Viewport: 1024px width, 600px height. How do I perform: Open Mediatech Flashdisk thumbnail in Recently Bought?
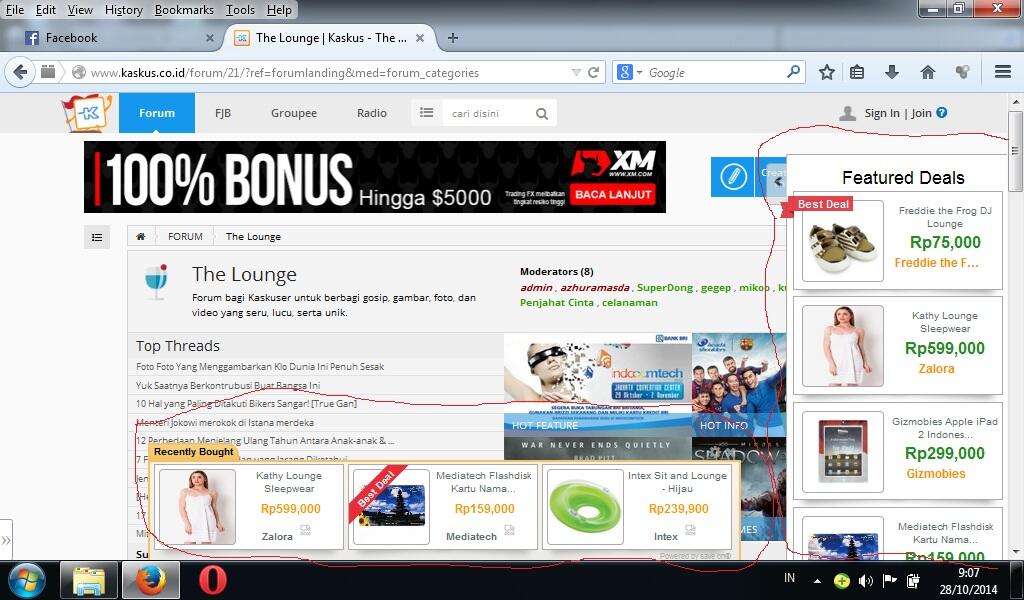click(x=391, y=507)
